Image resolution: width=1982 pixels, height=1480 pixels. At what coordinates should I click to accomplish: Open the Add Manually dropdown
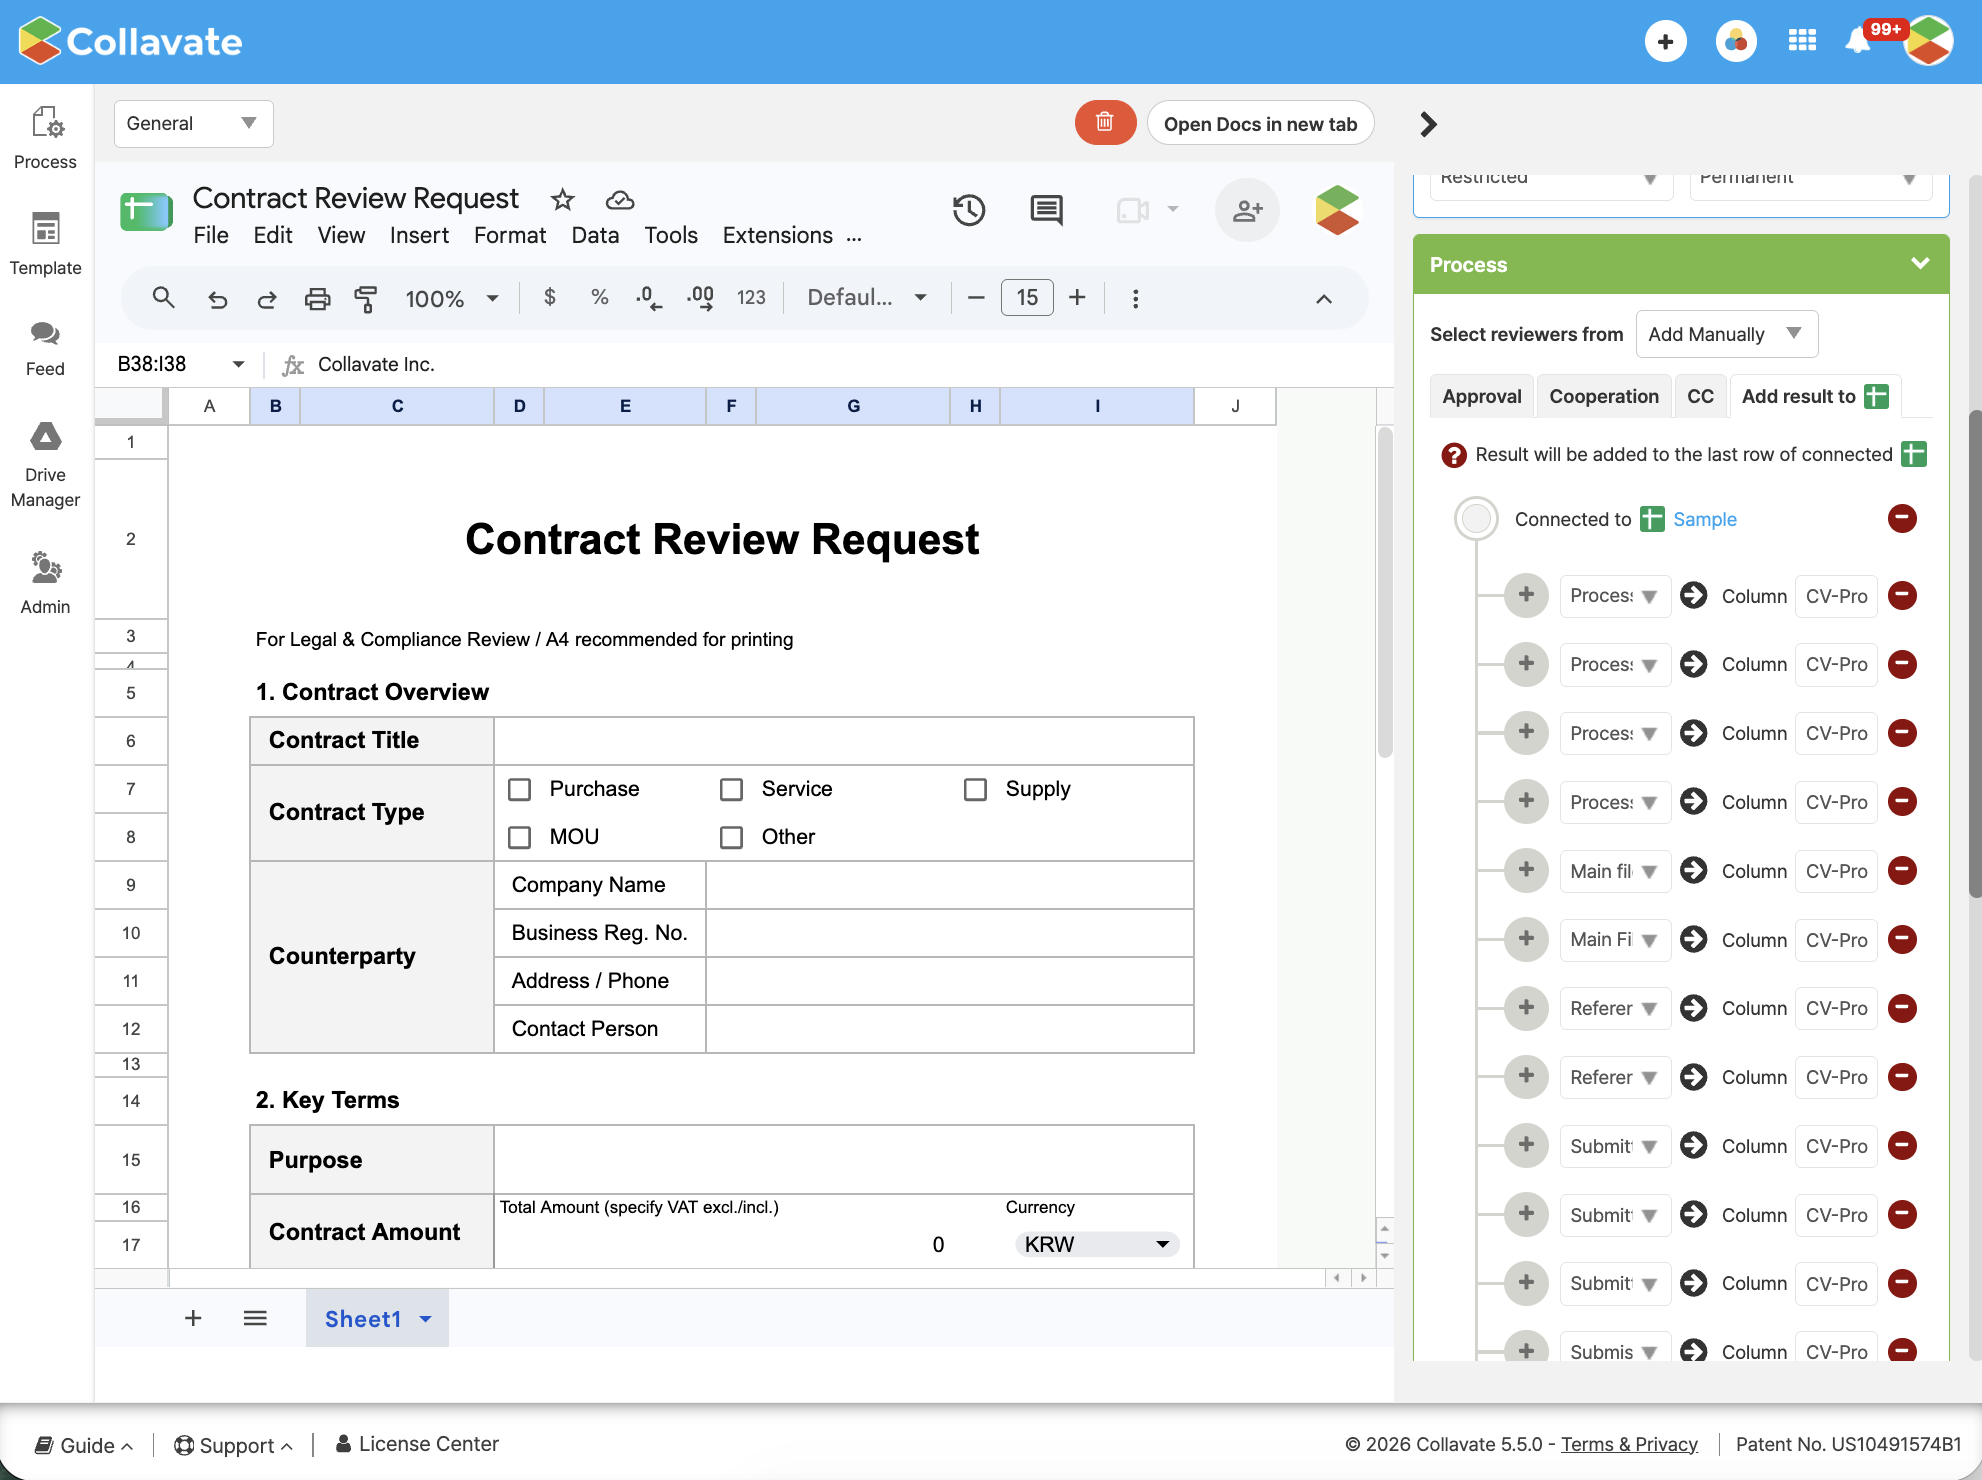1726,334
